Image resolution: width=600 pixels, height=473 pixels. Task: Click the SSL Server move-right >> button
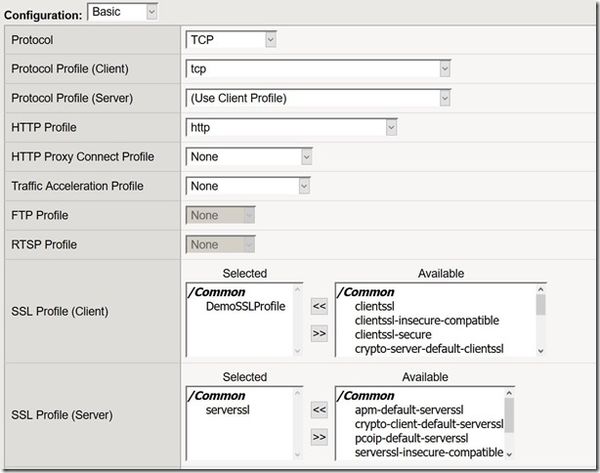click(x=319, y=437)
